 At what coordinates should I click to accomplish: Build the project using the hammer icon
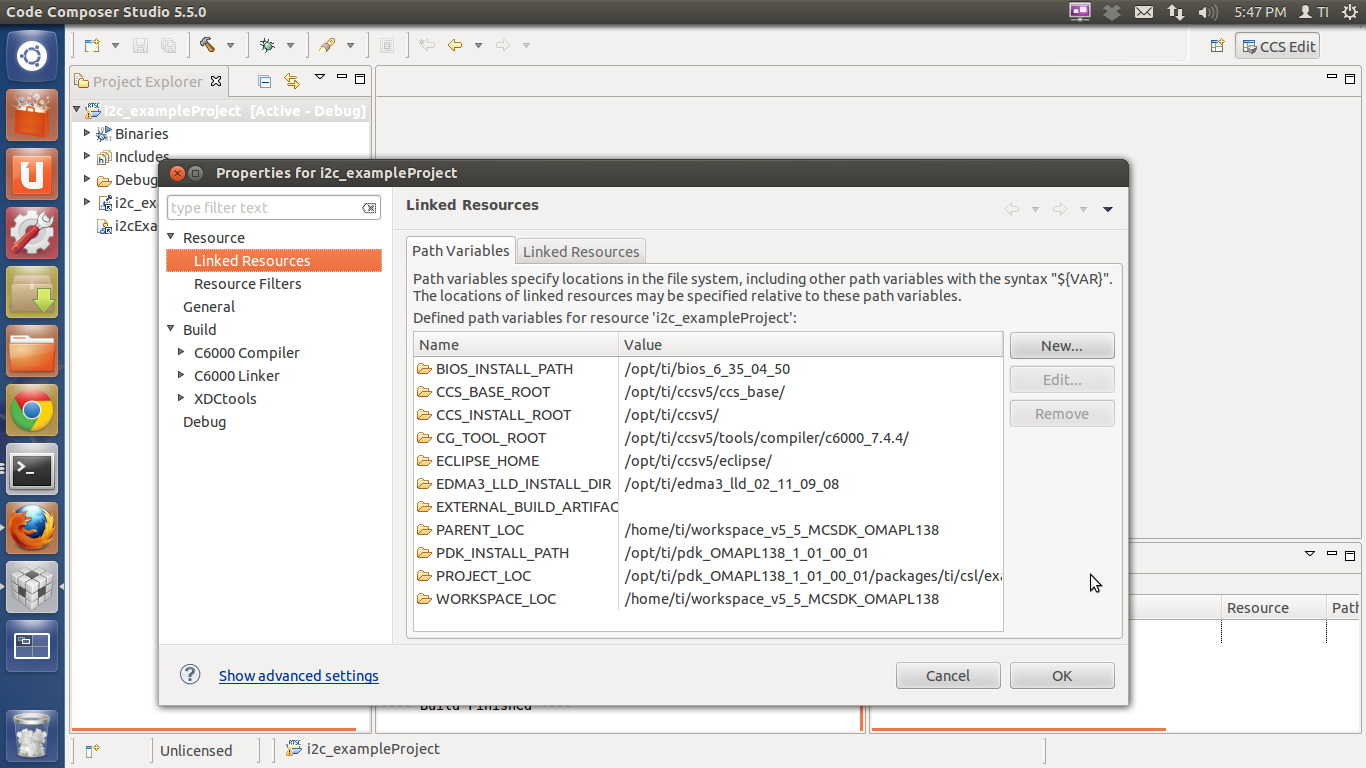click(207, 45)
